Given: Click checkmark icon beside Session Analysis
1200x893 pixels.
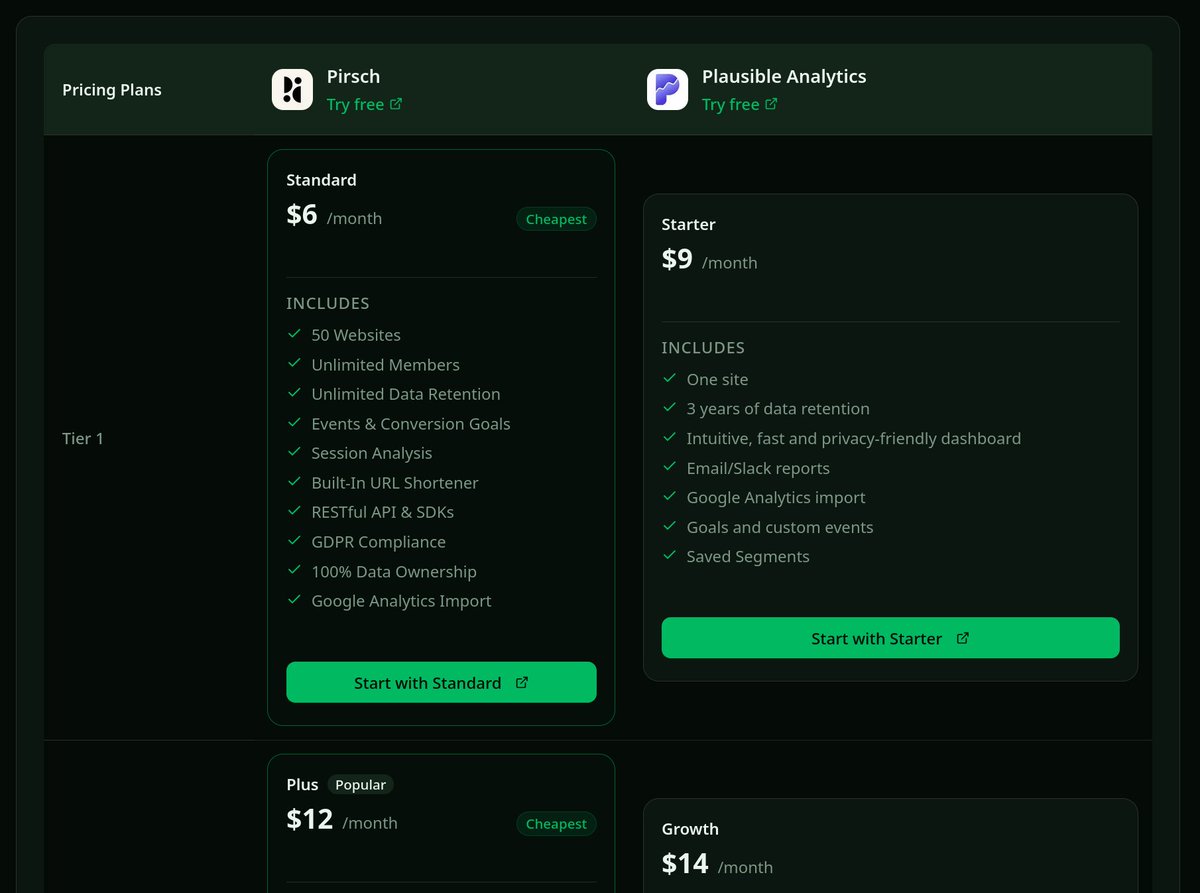Looking at the screenshot, I should click(x=294, y=452).
